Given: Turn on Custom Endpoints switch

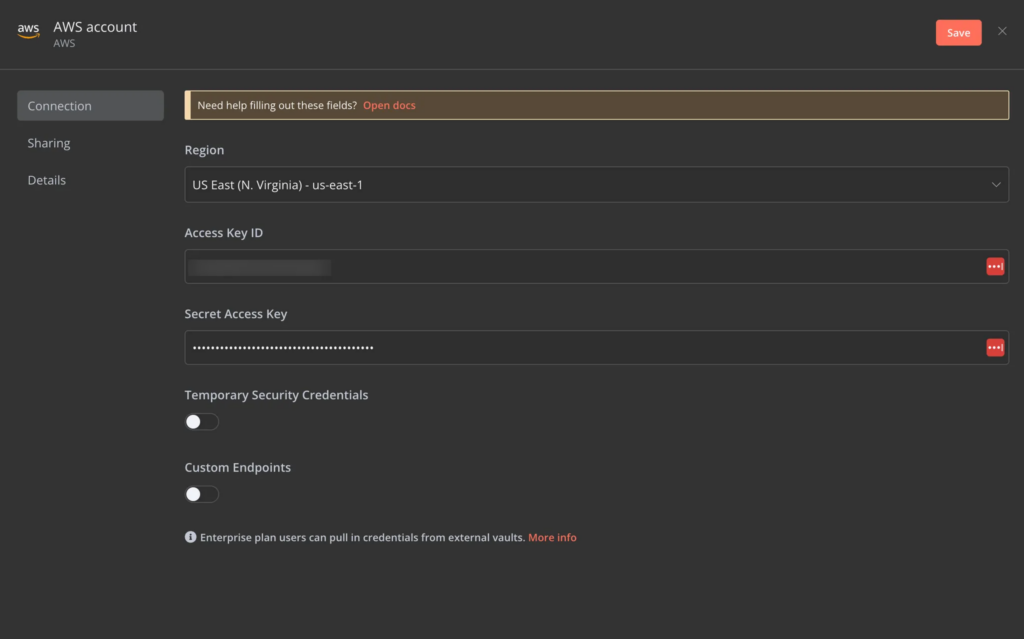Looking at the screenshot, I should tap(201, 495).
